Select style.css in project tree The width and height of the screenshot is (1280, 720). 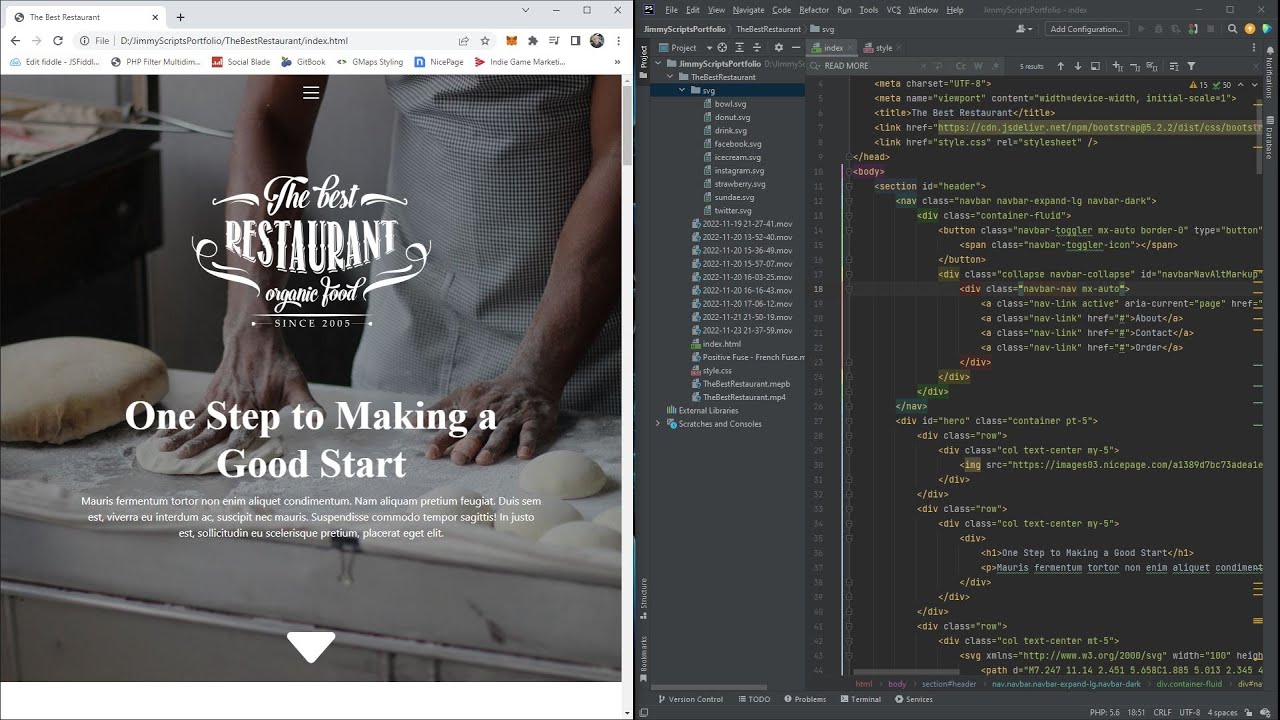(716, 370)
